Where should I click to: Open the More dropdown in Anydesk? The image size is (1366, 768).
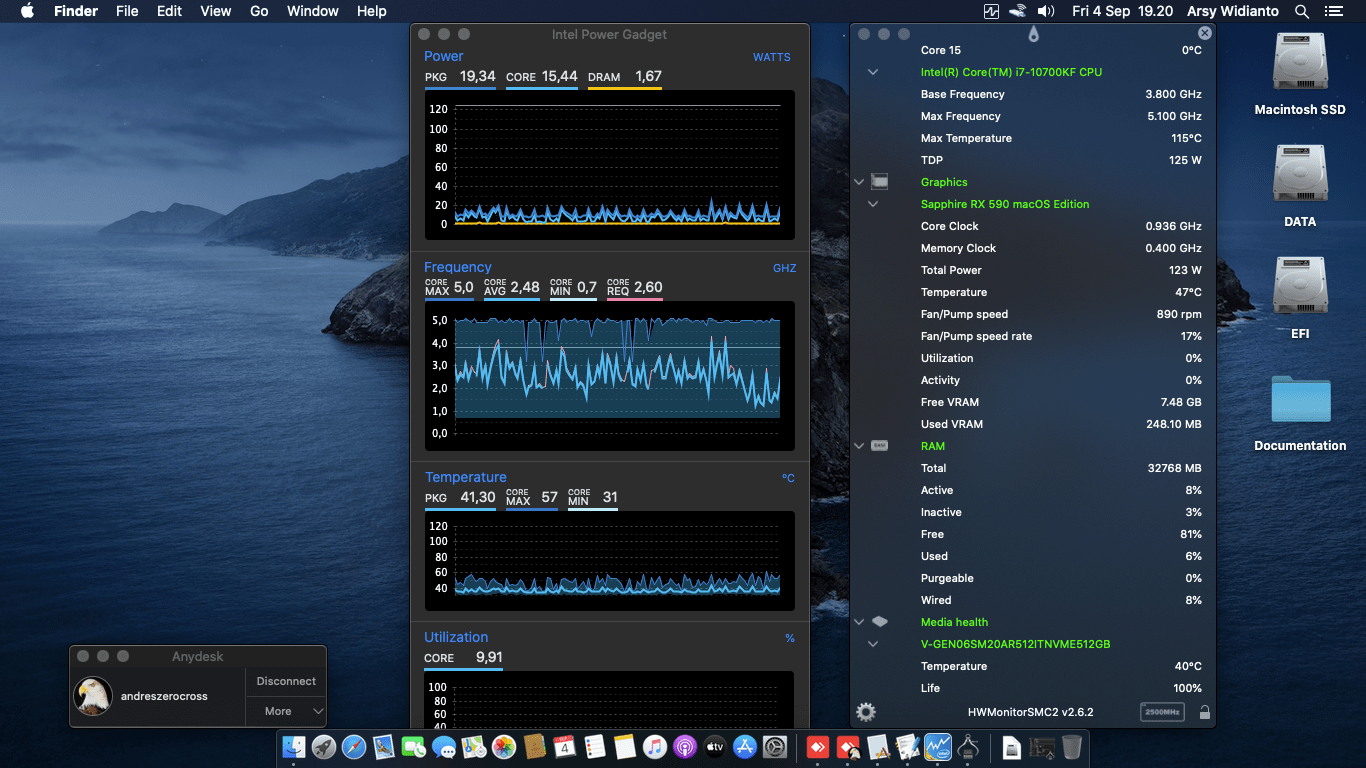click(286, 711)
